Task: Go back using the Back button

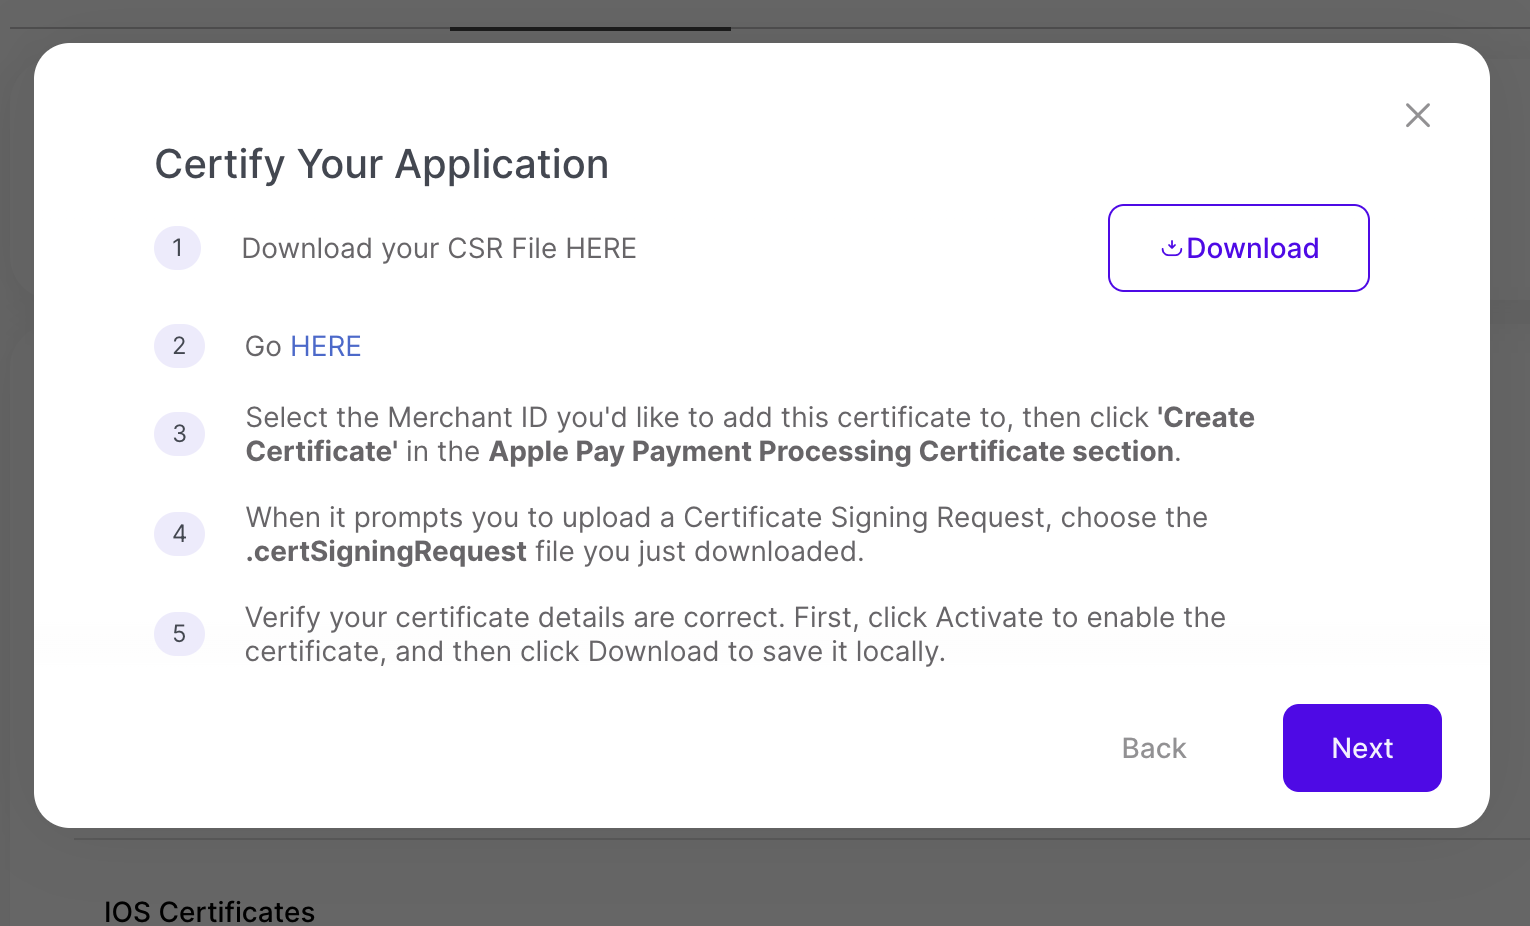Action: tap(1153, 748)
